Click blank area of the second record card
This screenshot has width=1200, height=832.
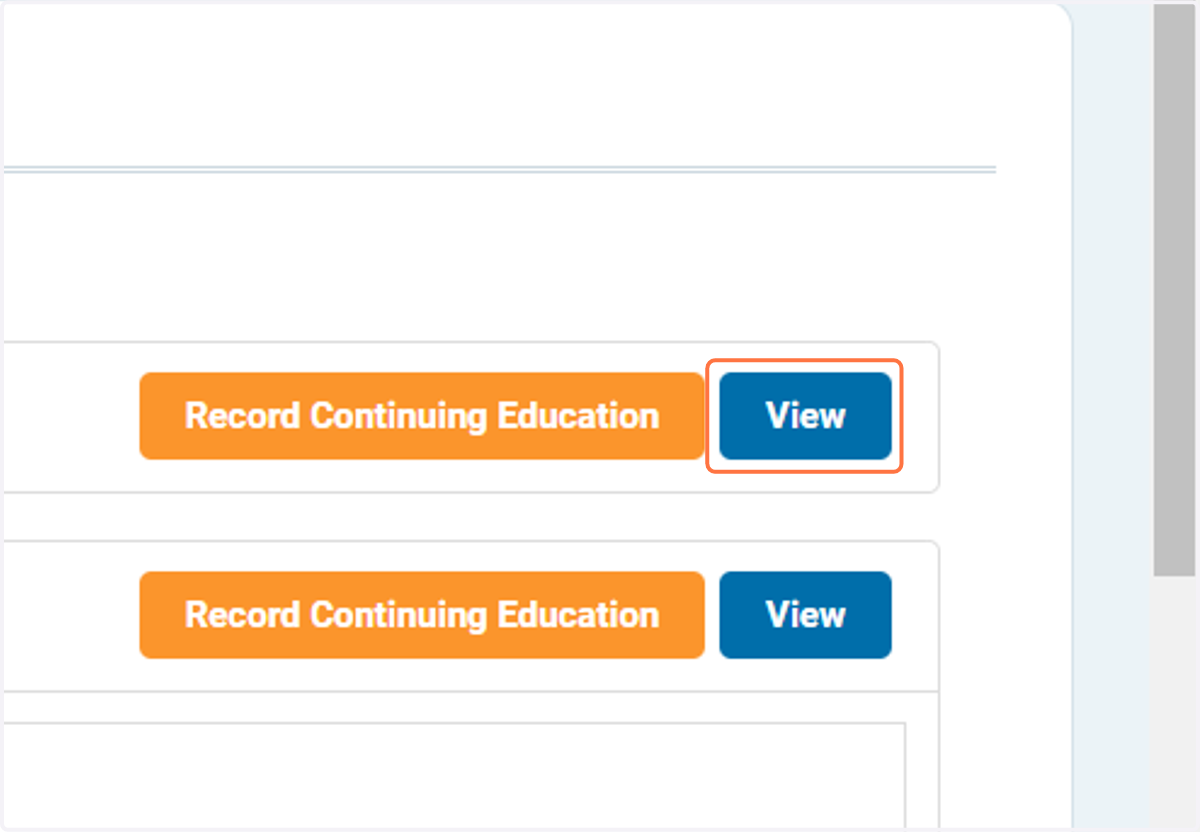coord(70,615)
